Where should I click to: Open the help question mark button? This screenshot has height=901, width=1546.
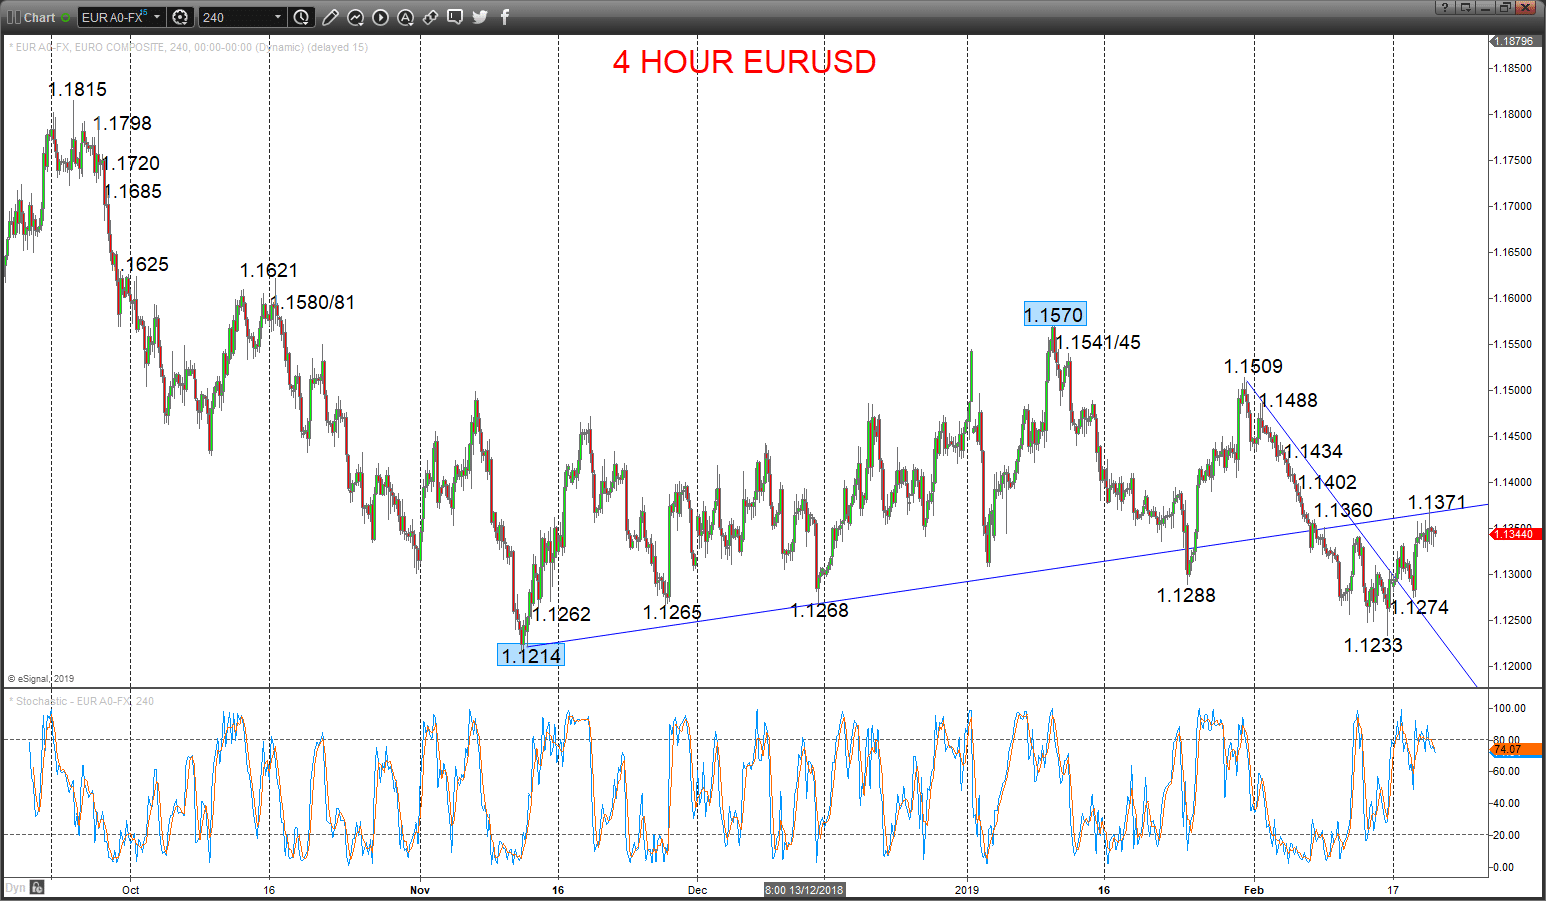pyautogui.click(x=1444, y=7)
